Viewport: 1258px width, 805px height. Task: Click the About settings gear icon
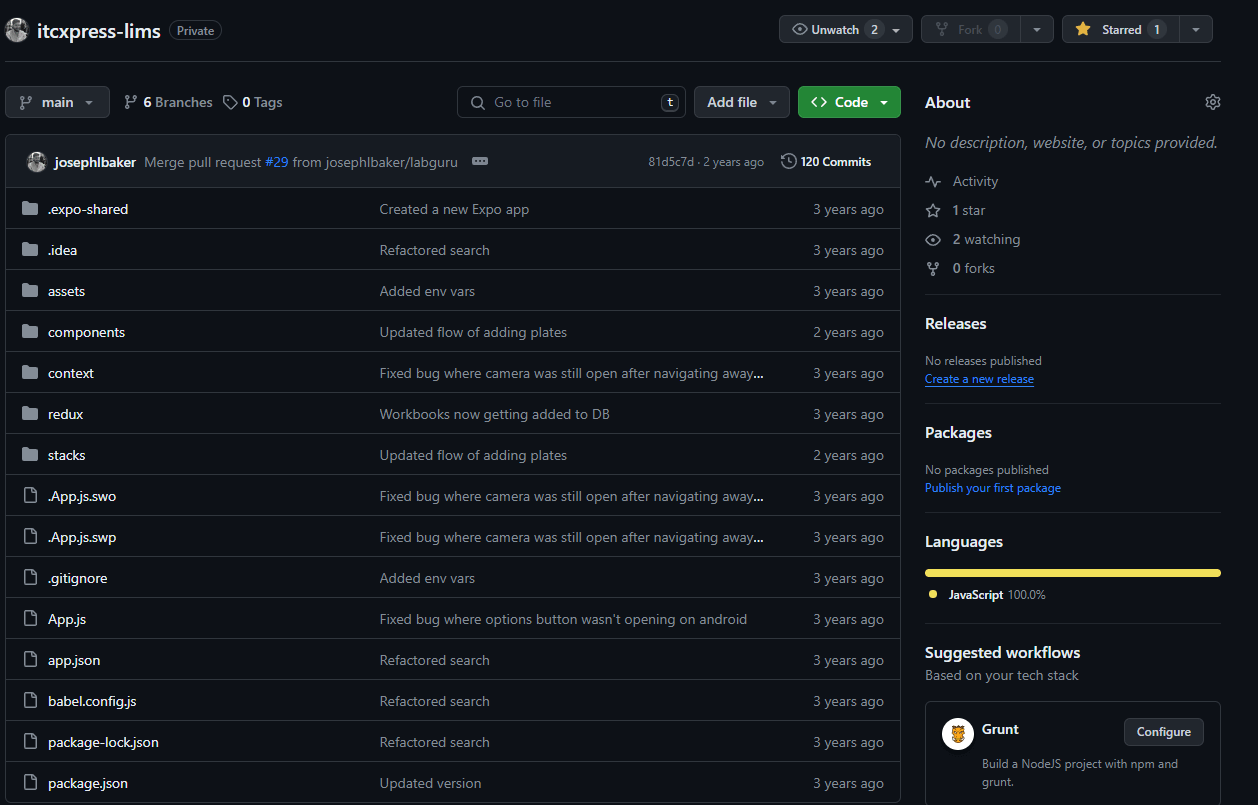[1212, 102]
